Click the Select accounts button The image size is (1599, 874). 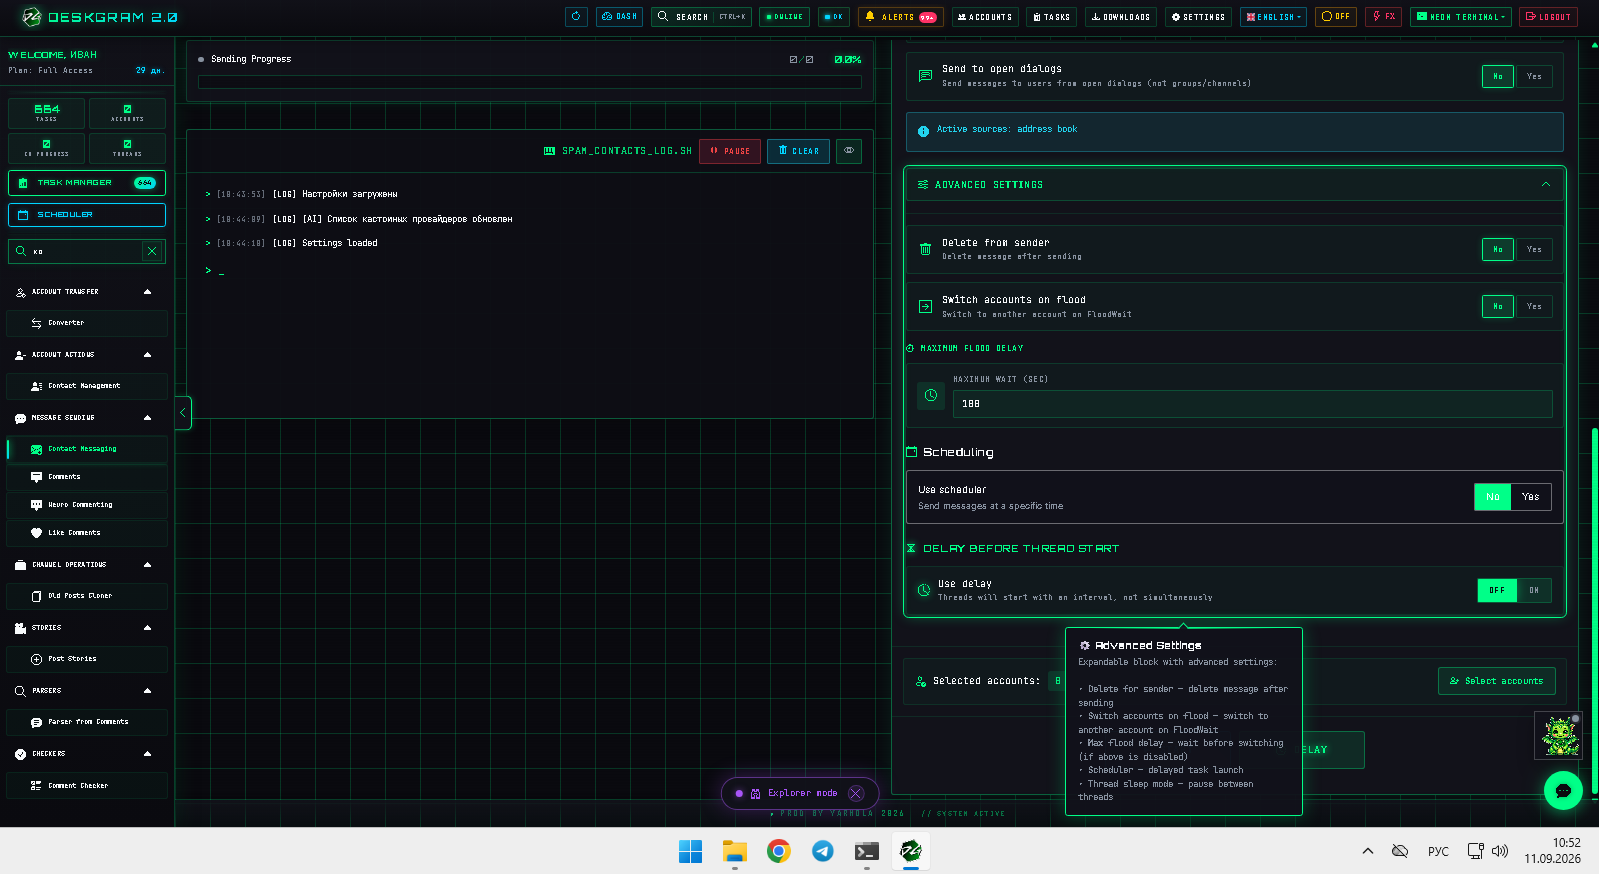click(x=1496, y=681)
